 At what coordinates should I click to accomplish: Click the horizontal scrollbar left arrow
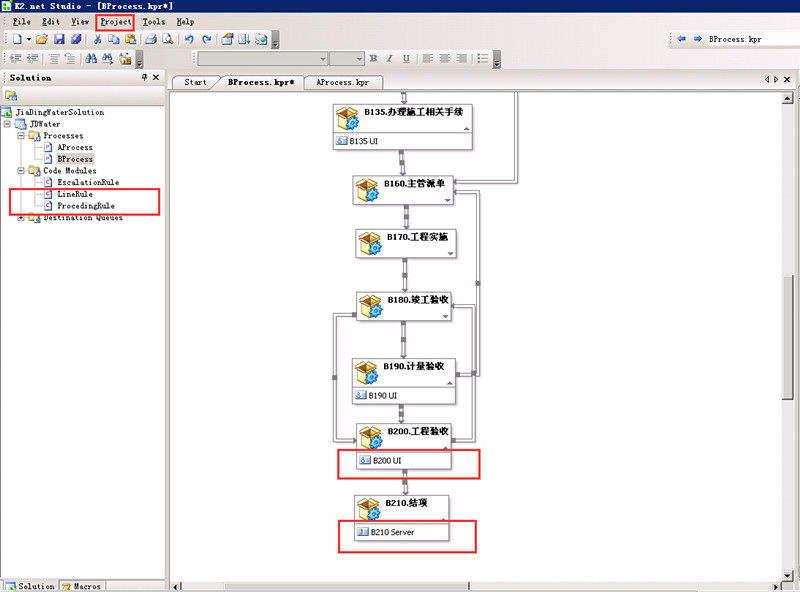pos(176,587)
